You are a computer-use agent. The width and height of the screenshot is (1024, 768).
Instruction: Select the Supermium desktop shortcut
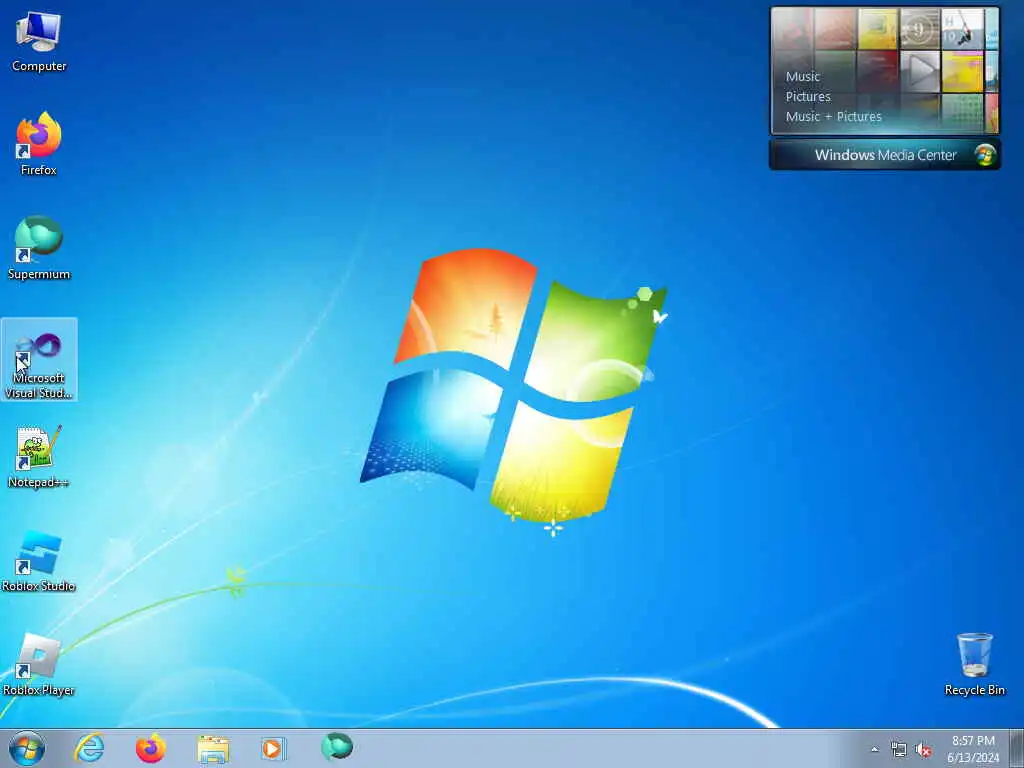pyautogui.click(x=39, y=248)
